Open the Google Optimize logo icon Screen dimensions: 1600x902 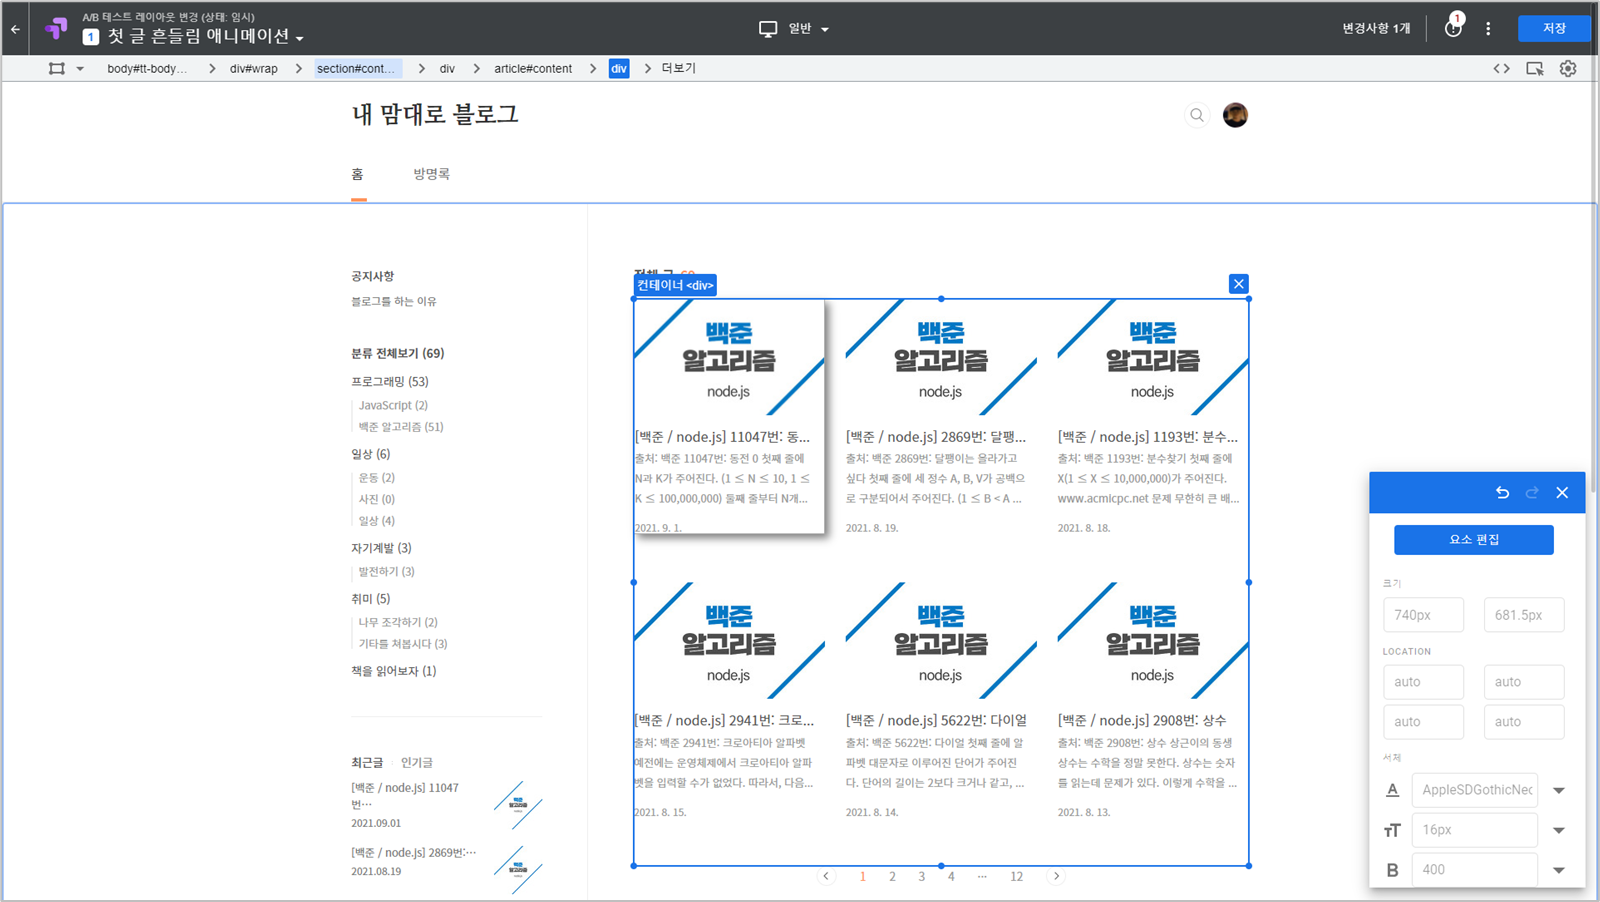[x=57, y=29]
